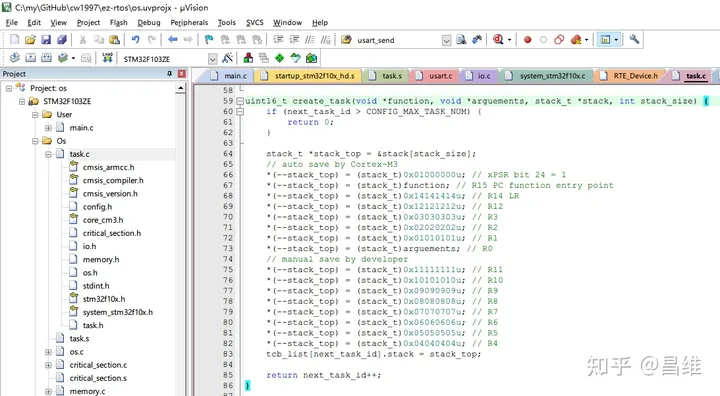Click the Unindent selection icon
The image size is (720, 396).
(x=294, y=40)
